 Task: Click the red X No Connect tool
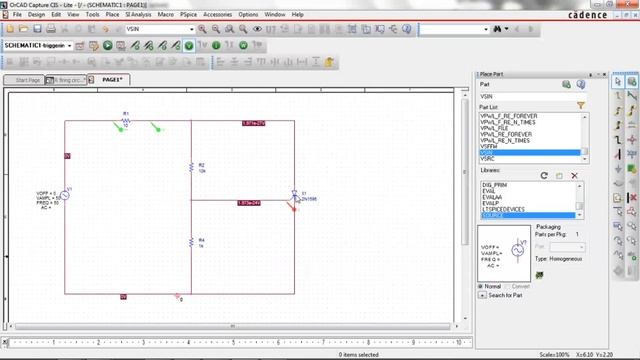[x=632, y=198]
